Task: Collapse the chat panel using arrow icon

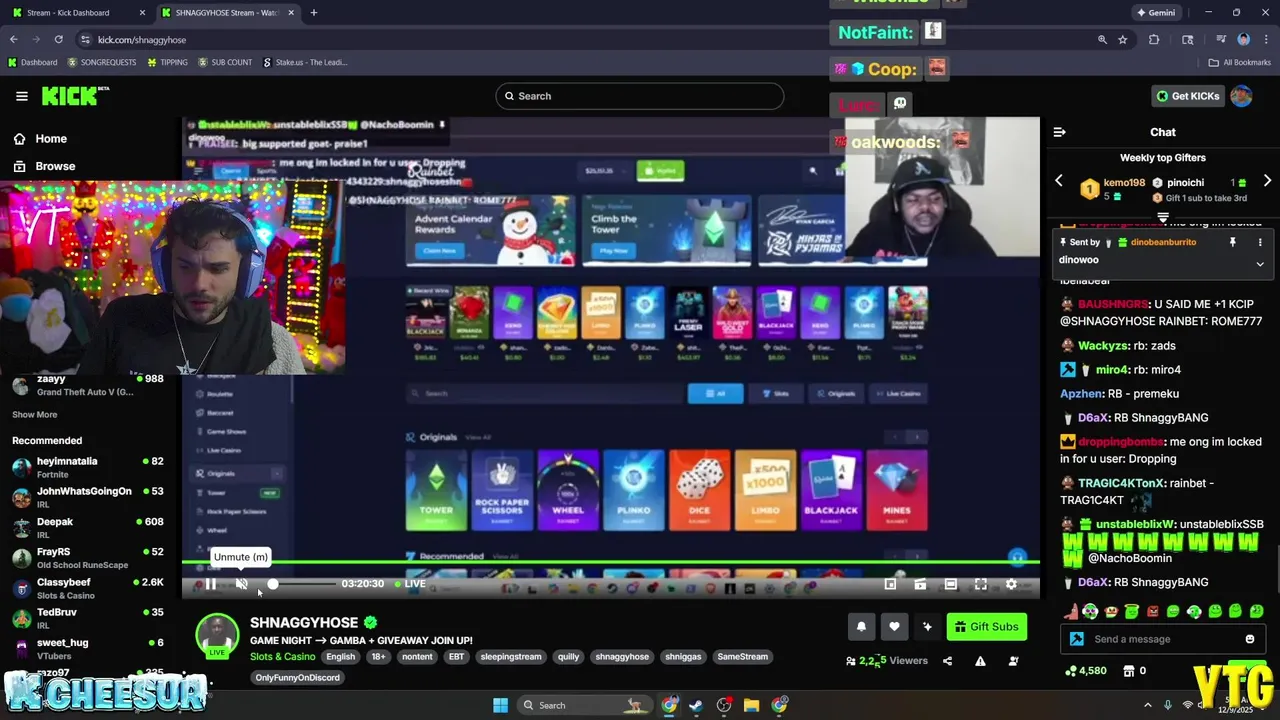Action: [x=1060, y=132]
